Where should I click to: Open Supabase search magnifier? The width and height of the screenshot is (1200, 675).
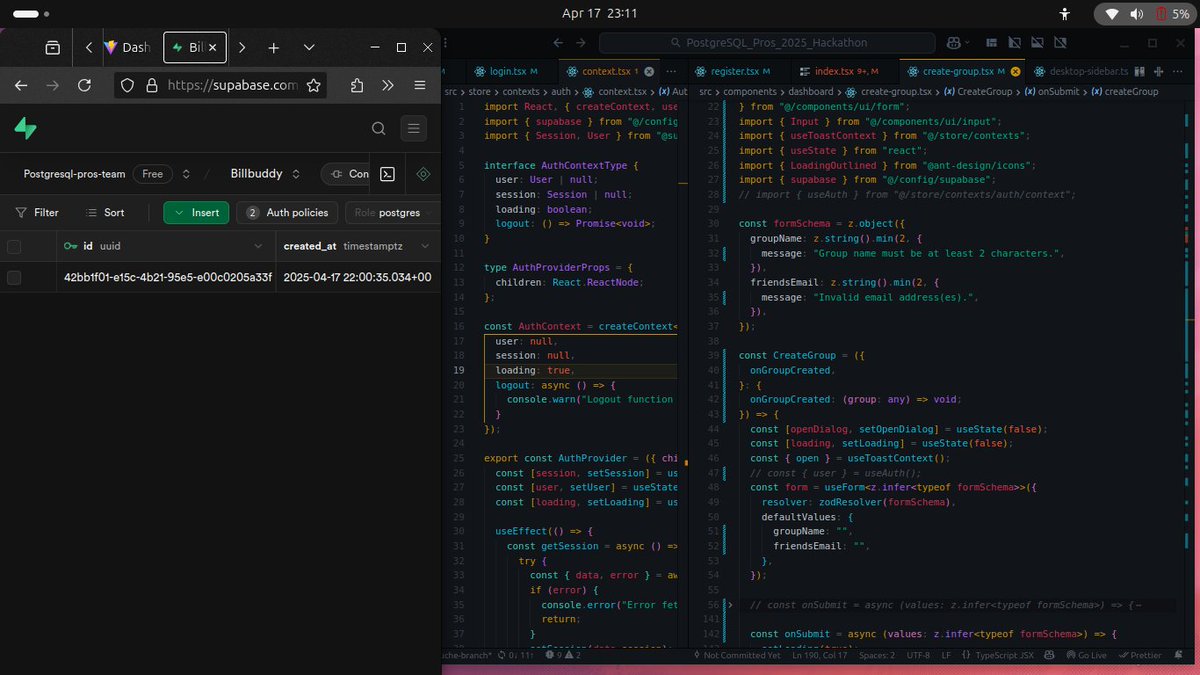coord(378,128)
